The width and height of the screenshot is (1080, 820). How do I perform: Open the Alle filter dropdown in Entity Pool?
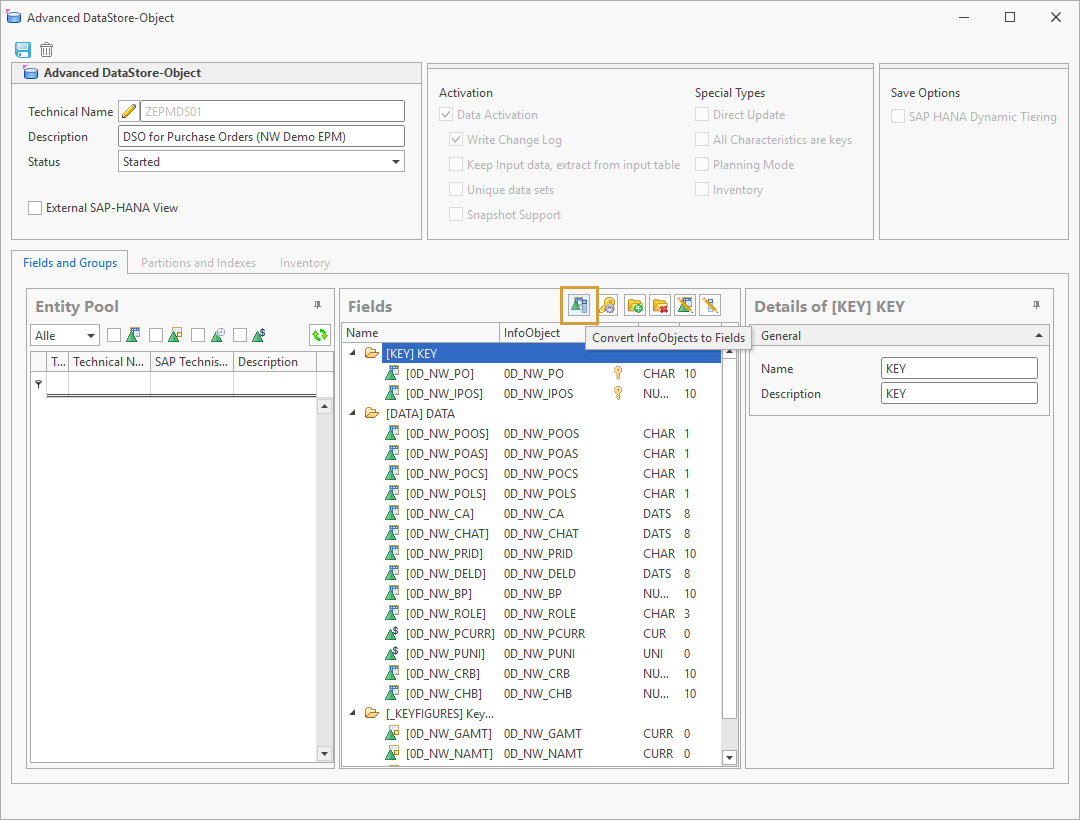(64, 335)
